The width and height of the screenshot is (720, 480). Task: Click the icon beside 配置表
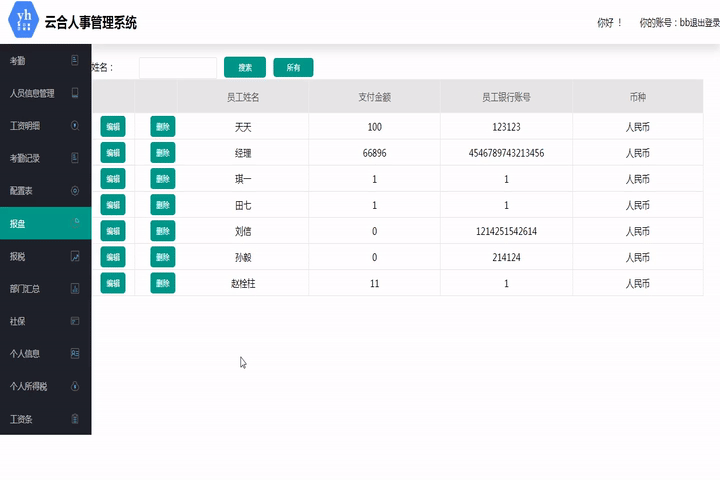point(75,191)
